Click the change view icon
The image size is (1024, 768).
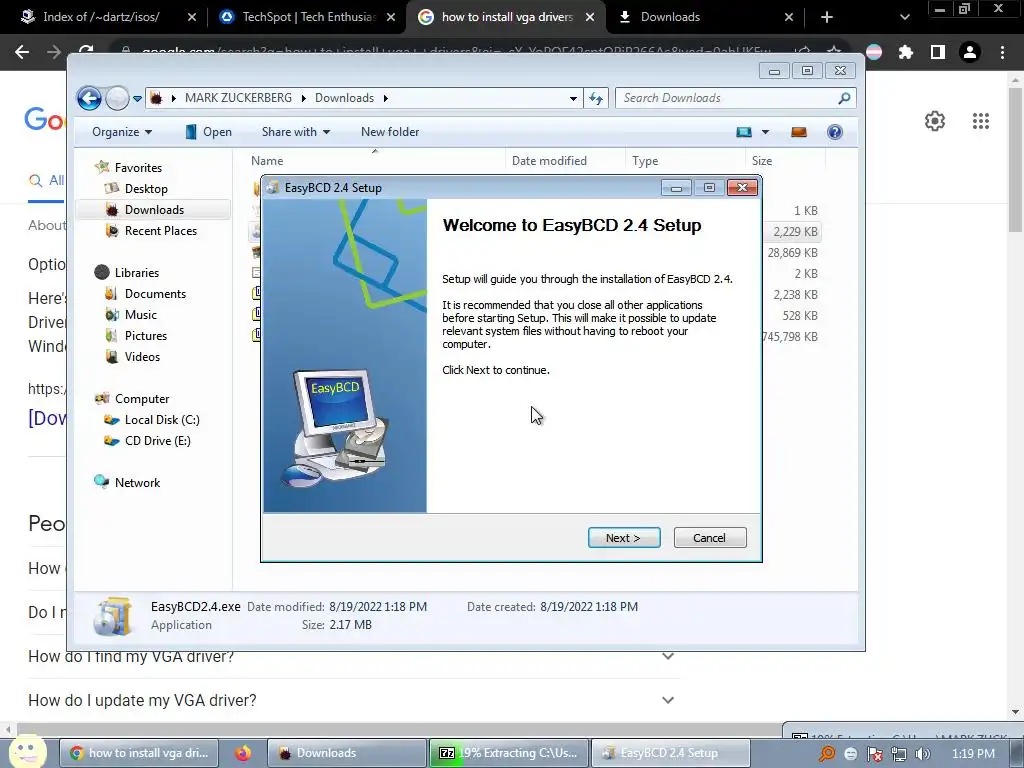744,132
